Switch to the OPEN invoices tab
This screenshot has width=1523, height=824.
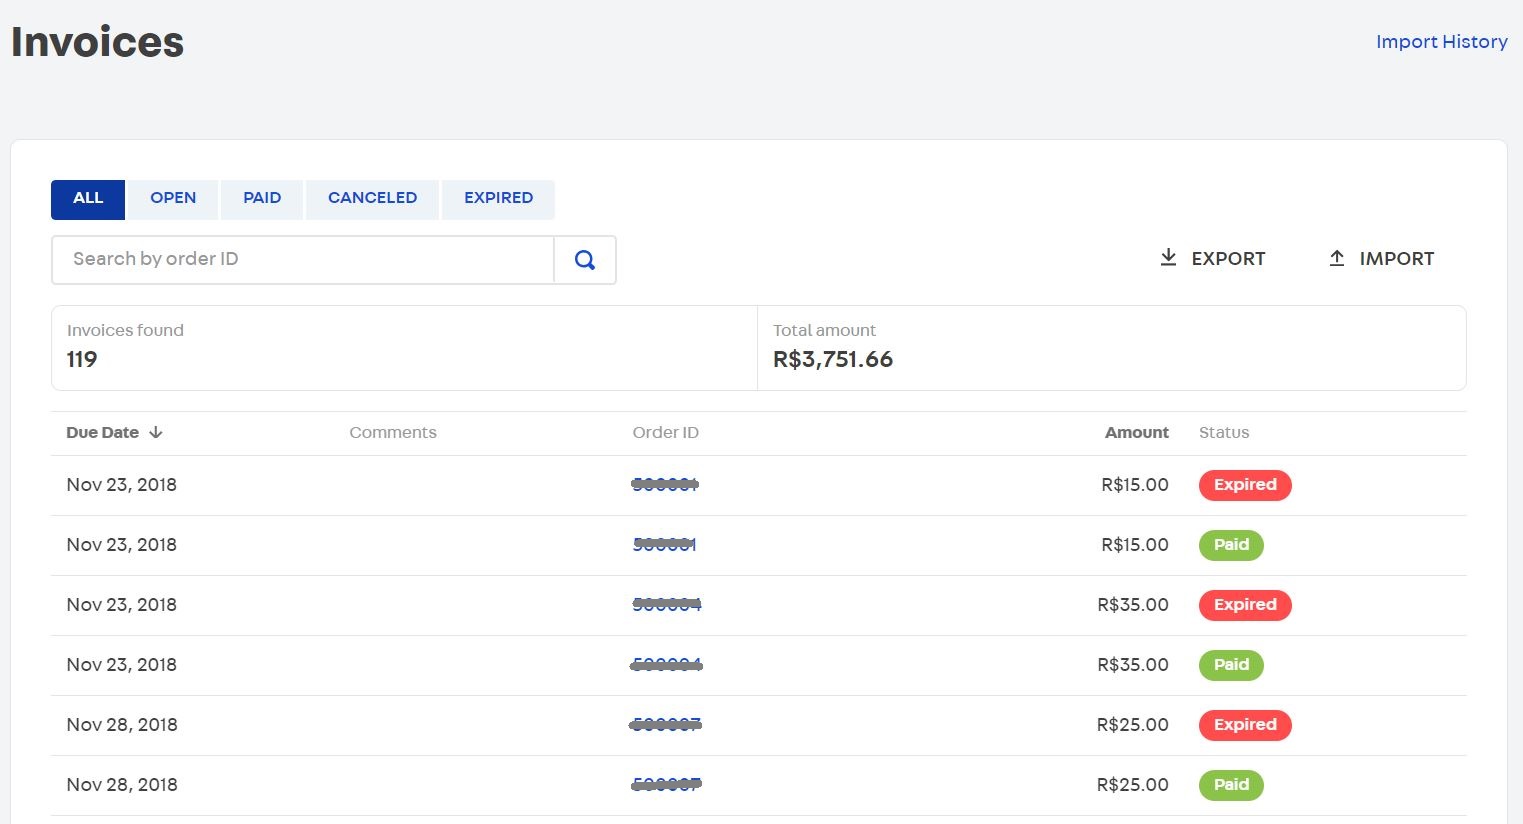173,198
